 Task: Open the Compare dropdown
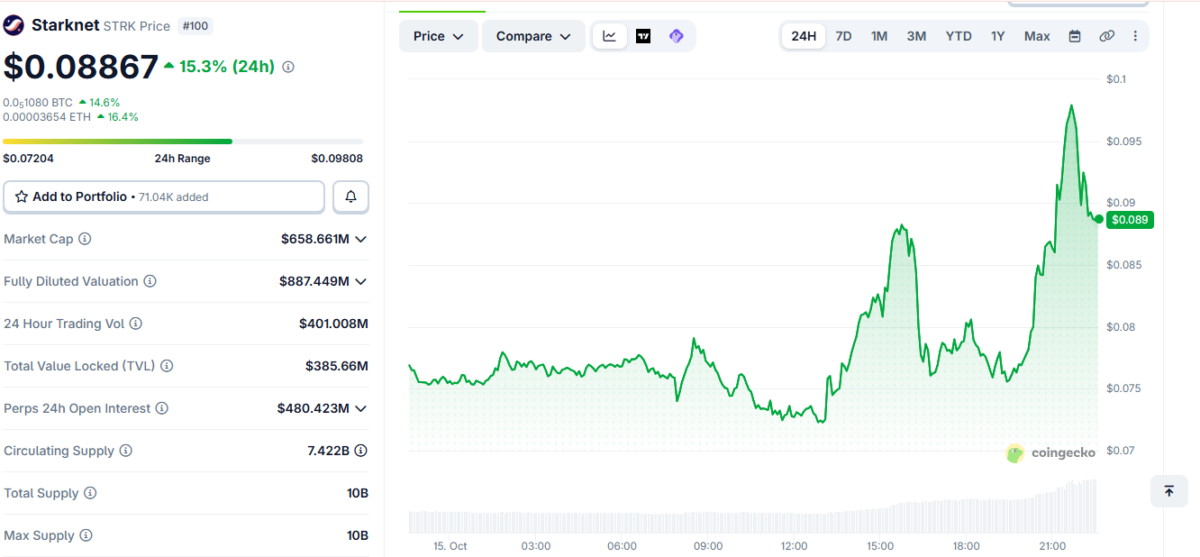click(x=533, y=36)
